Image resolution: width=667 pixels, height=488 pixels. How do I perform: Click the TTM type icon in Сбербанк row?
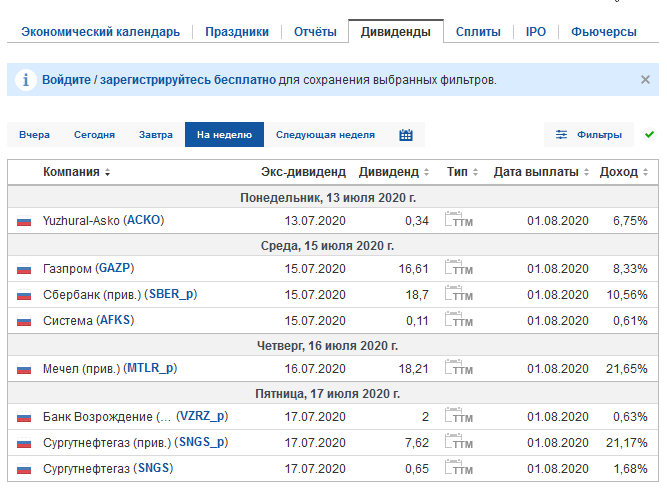459,293
